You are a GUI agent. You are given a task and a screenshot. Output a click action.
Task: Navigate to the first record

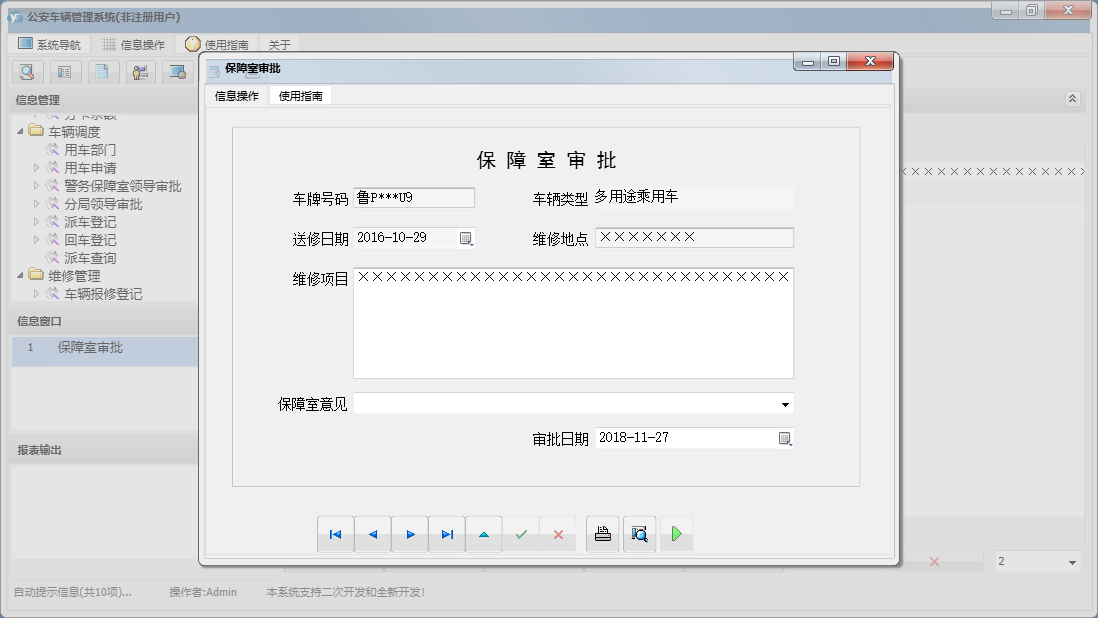(336, 533)
